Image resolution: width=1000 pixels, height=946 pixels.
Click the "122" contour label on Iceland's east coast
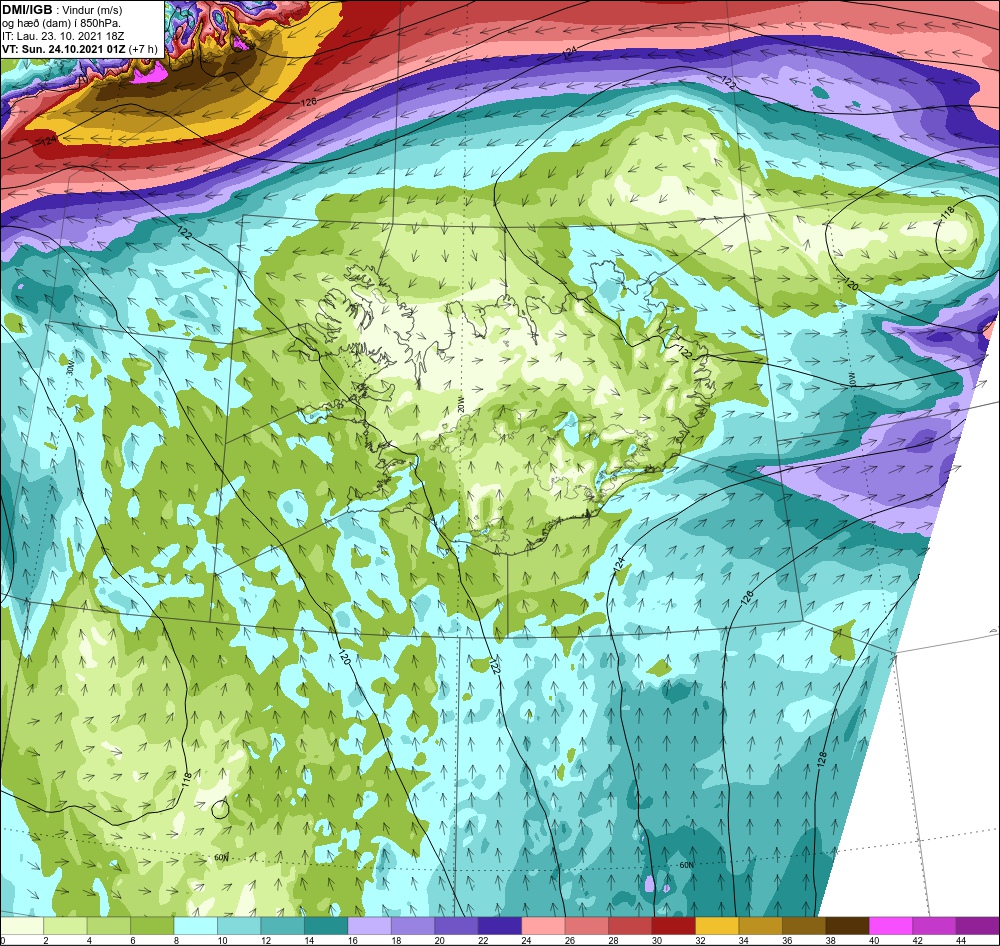click(x=685, y=352)
